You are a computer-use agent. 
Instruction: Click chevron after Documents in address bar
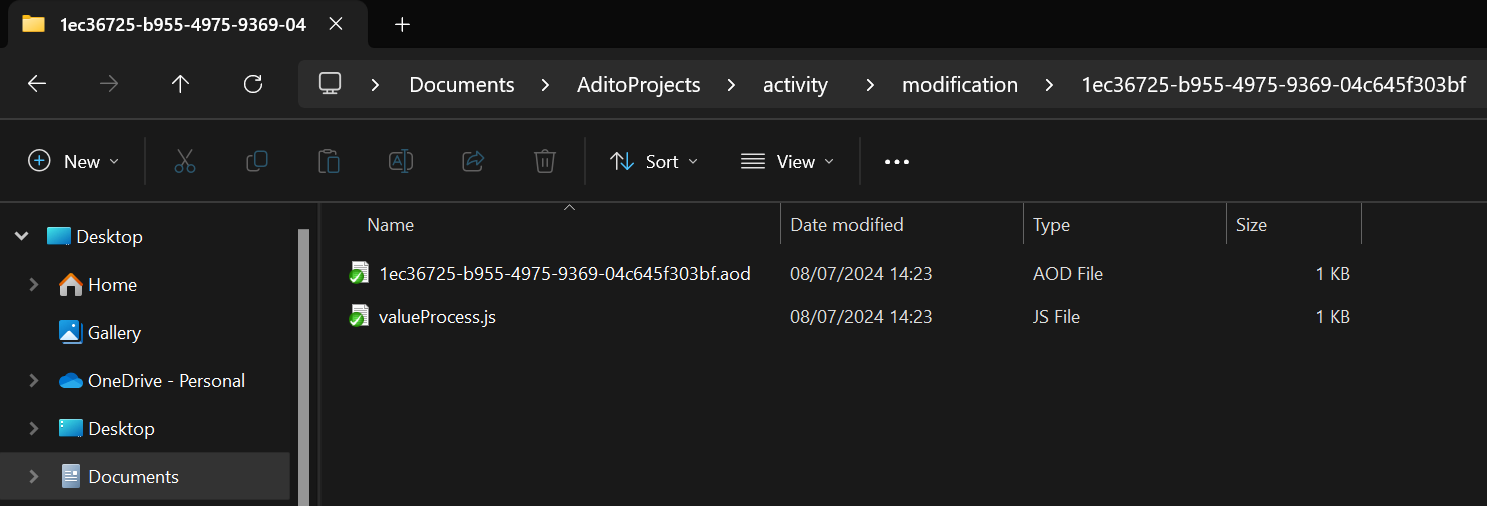pos(546,85)
